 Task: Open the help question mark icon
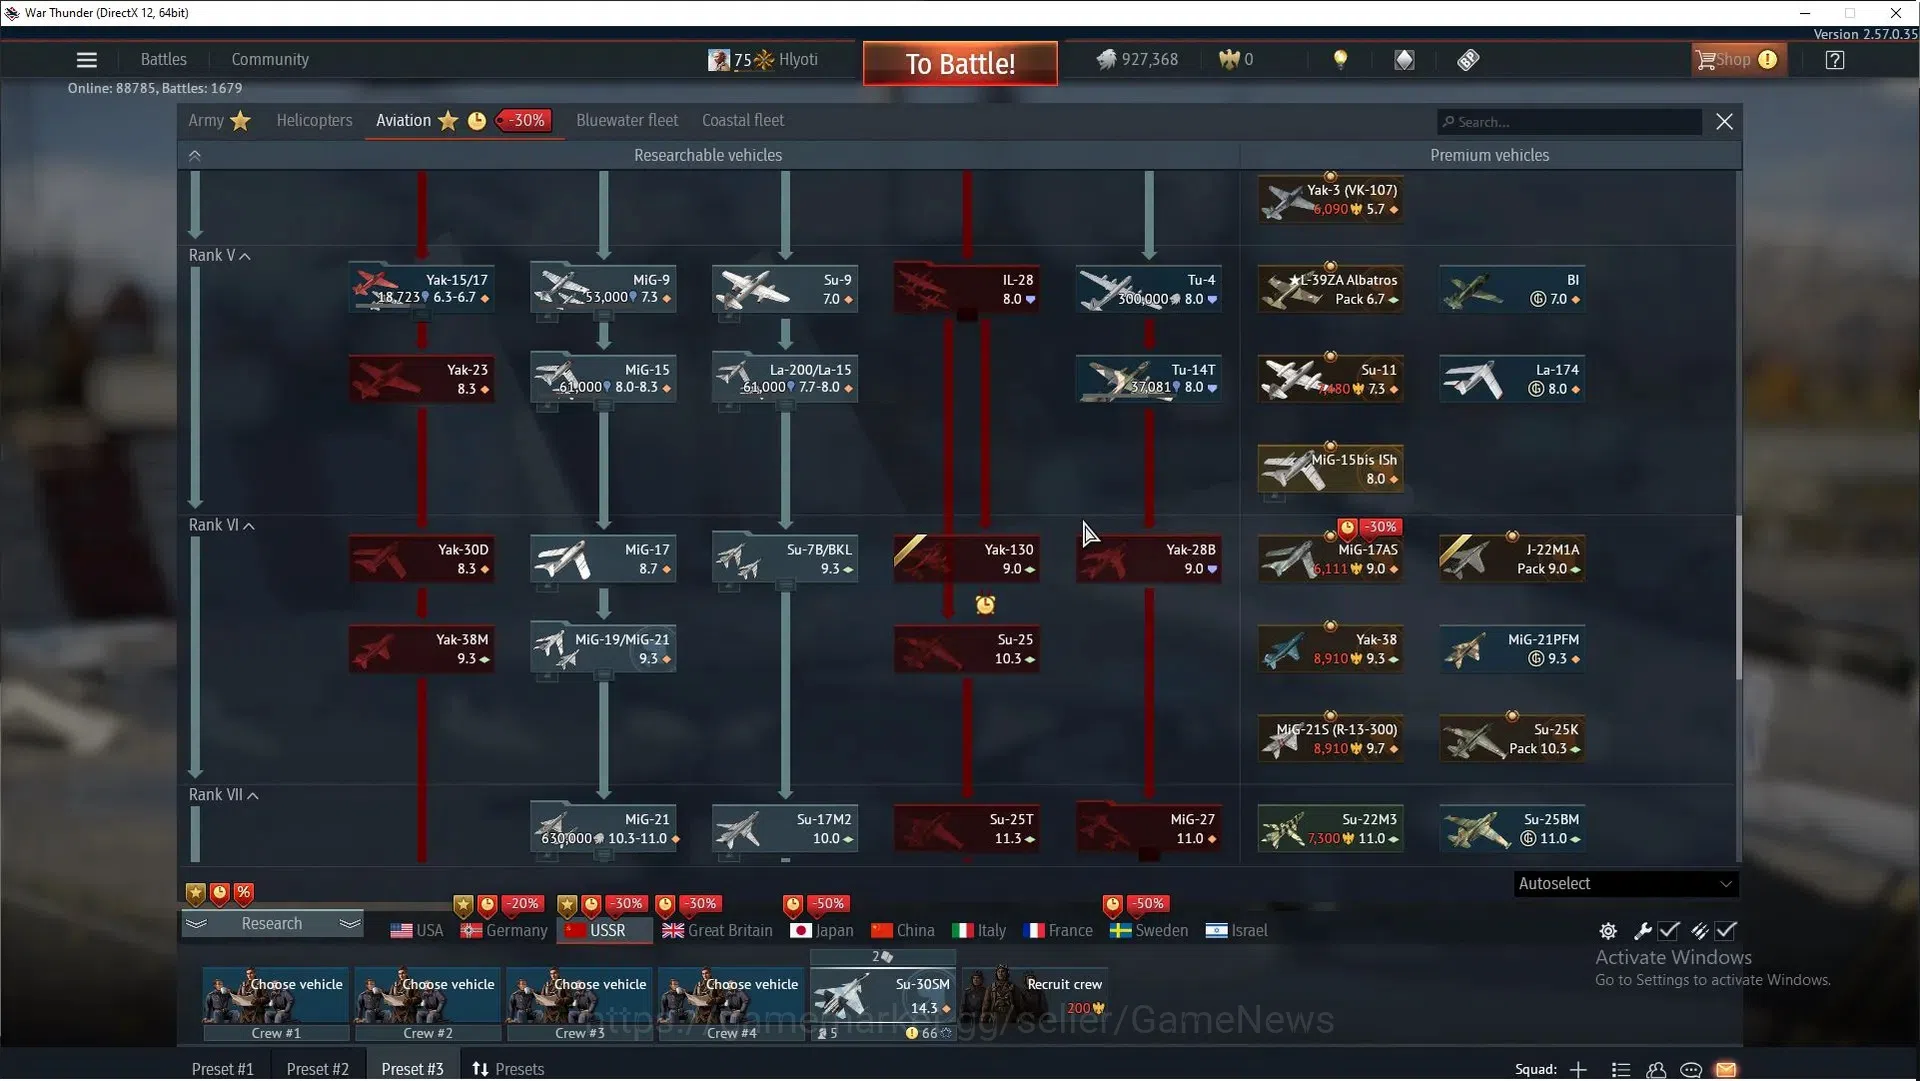(x=1834, y=60)
